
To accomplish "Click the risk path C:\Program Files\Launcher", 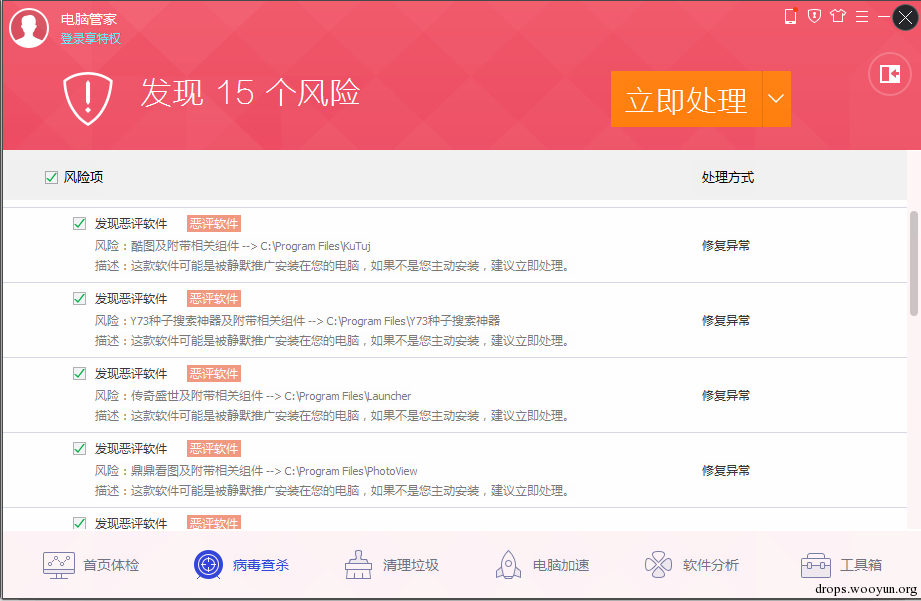I will (x=348, y=396).
